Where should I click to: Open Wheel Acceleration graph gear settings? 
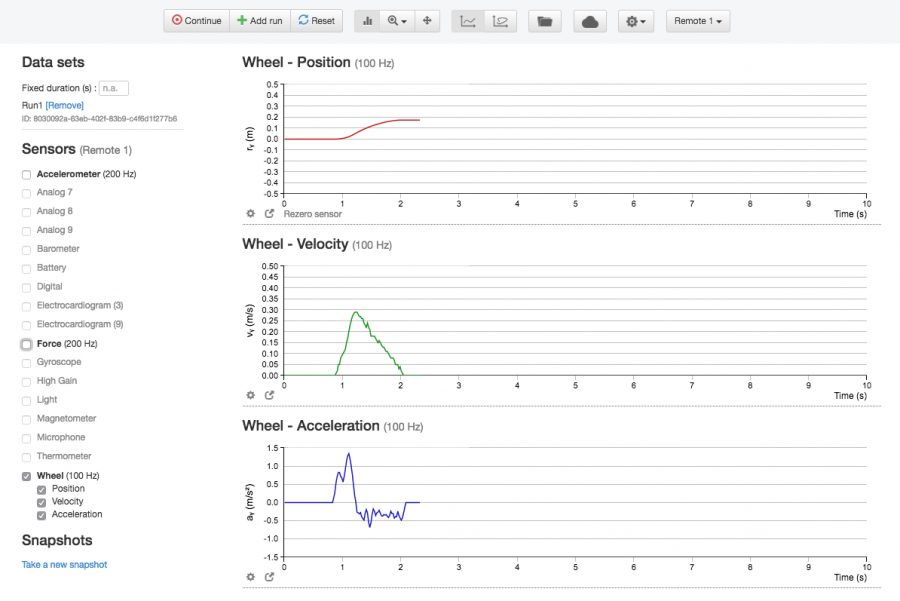click(250, 577)
